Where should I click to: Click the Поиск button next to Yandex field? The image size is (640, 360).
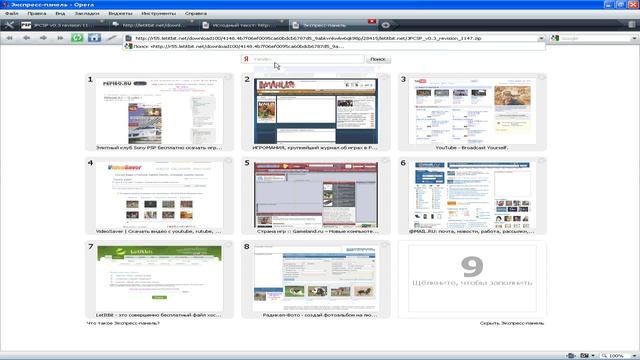coord(378,59)
